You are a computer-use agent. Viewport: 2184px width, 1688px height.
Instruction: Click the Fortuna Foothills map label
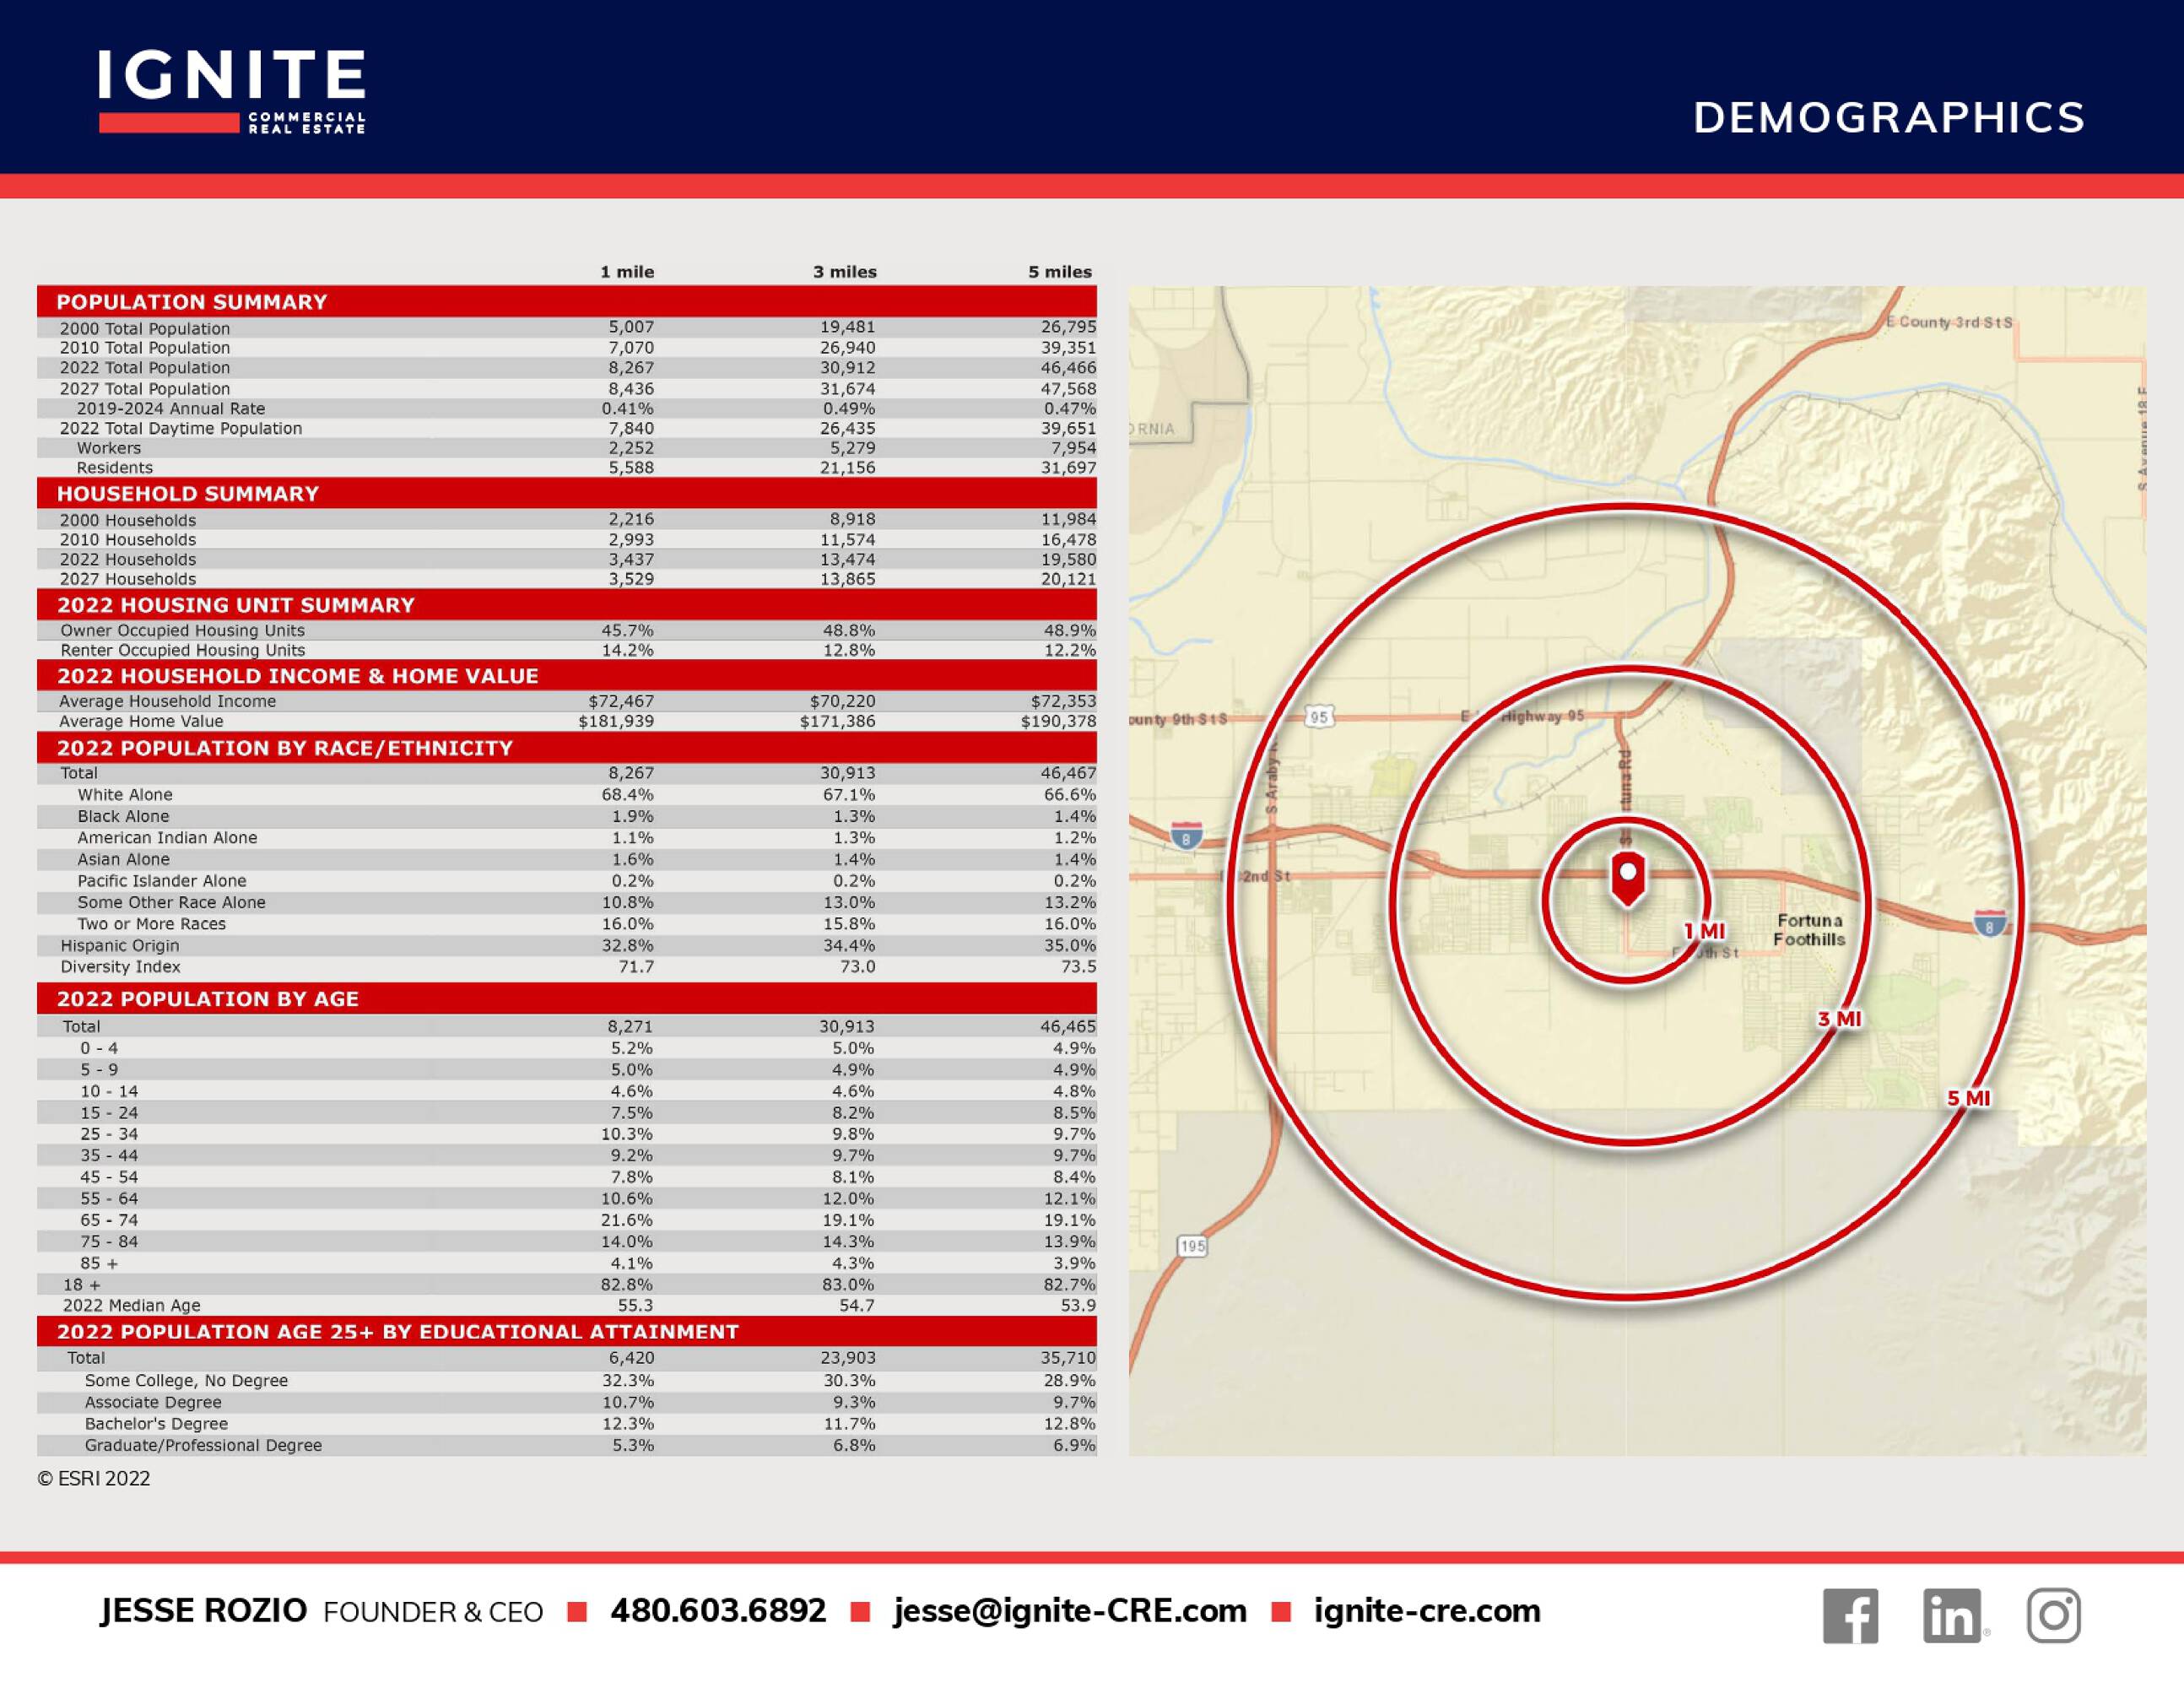(1809, 929)
